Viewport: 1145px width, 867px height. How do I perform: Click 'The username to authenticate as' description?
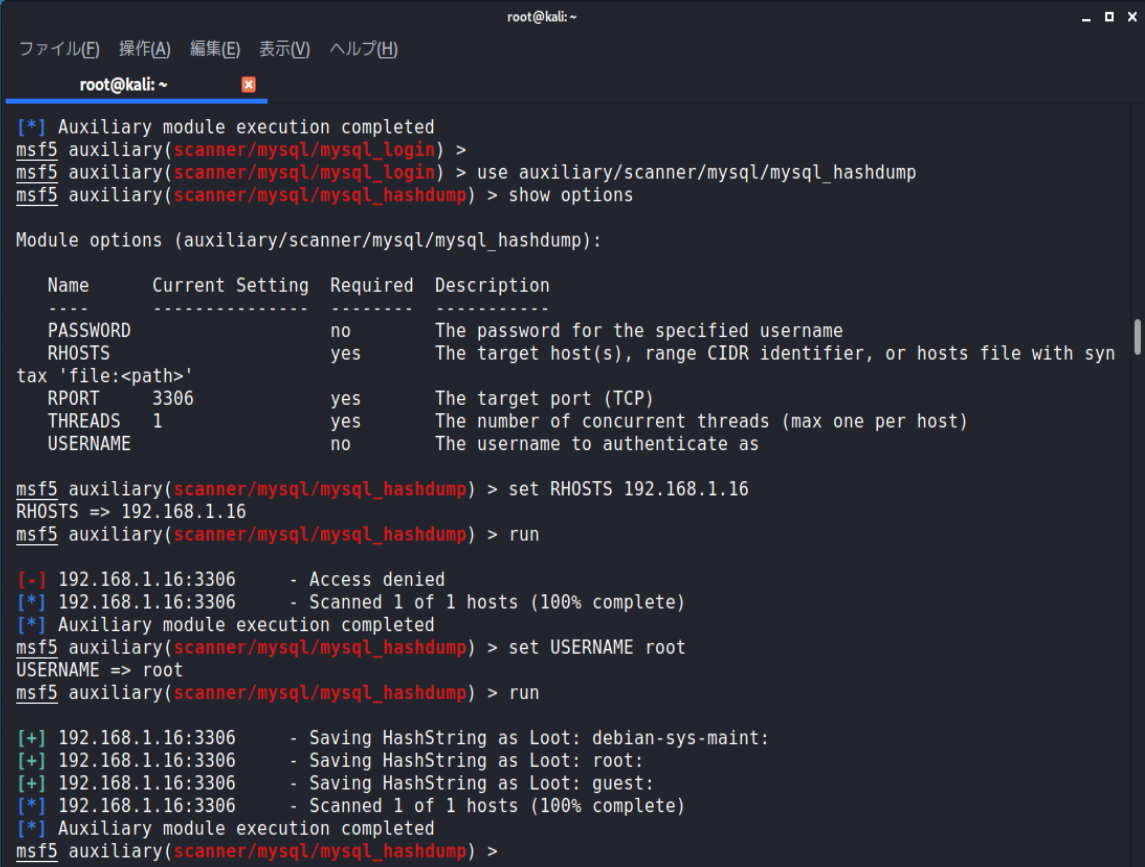click(597, 444)
